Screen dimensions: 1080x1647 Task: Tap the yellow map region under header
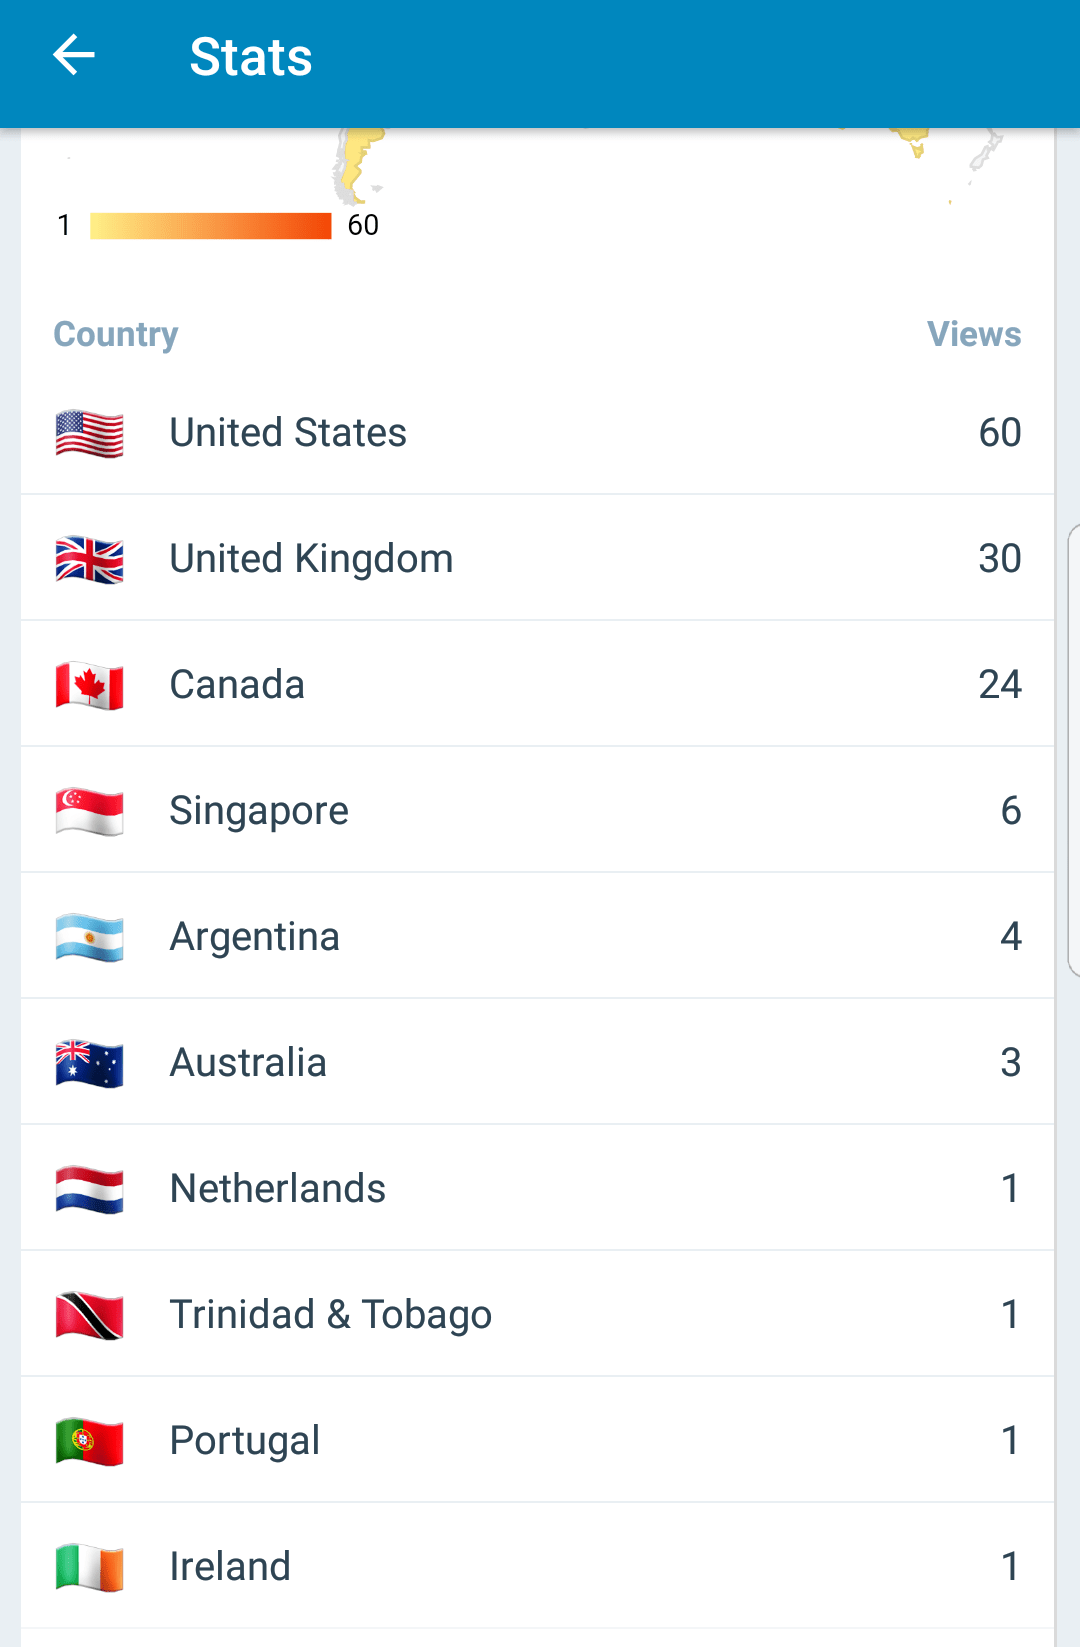(x=355, y=160)
